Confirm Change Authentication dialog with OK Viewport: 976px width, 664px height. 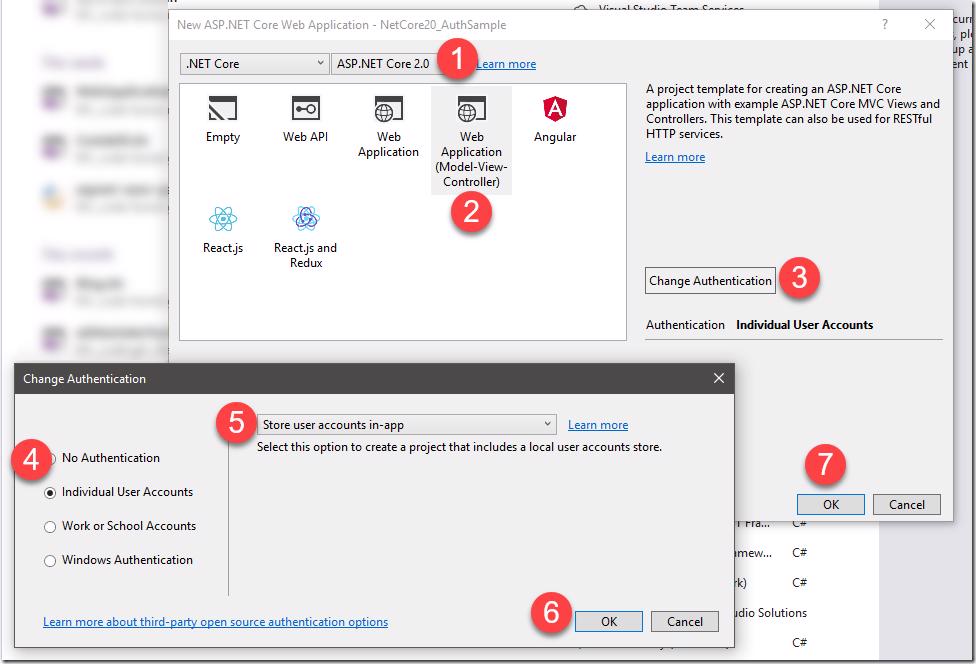(x=609, y=621)
